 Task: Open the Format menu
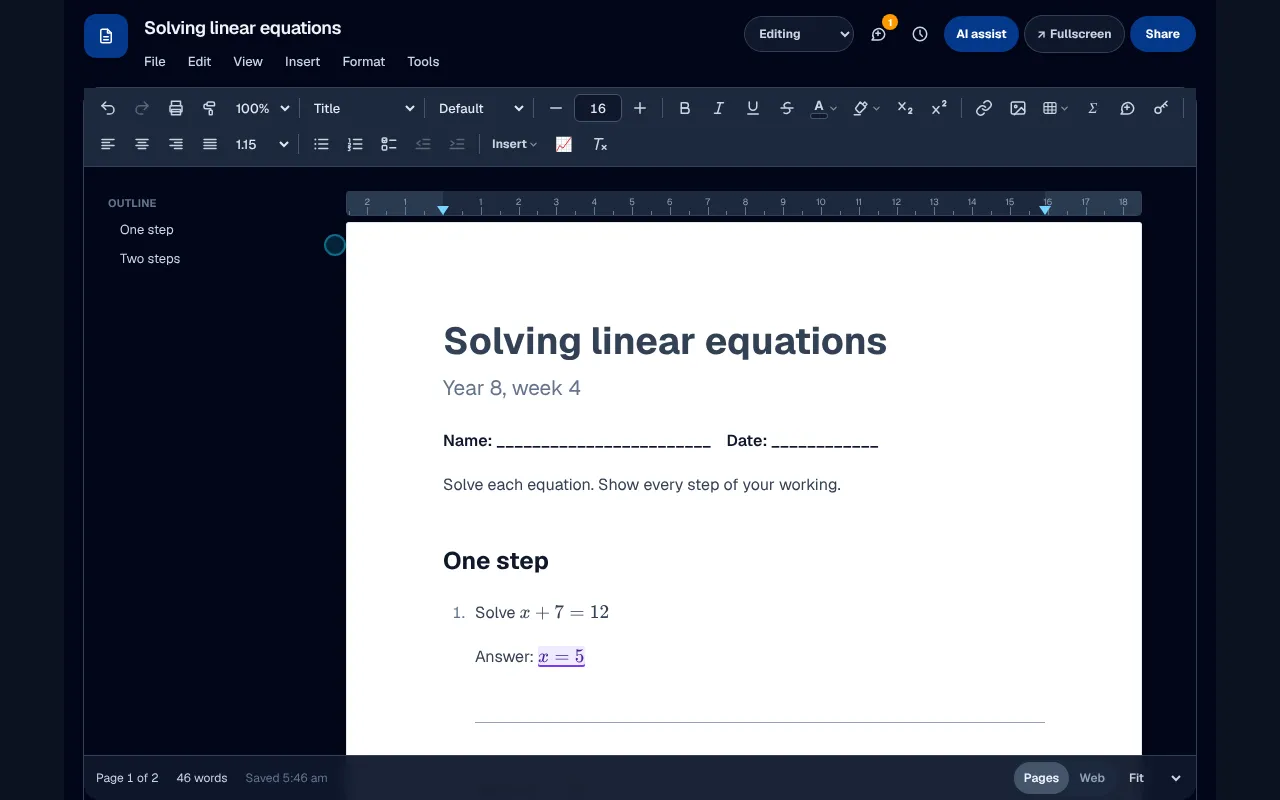(364, 61)
